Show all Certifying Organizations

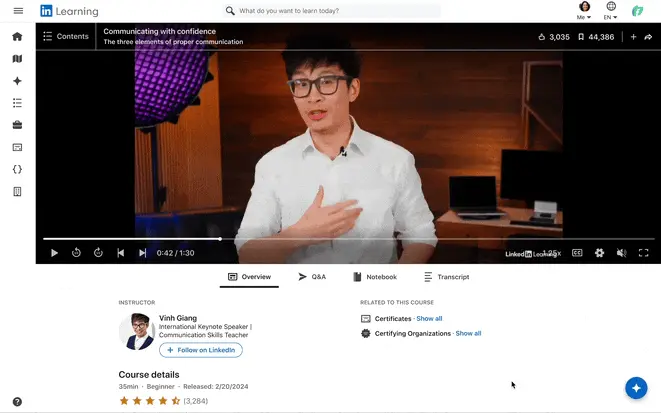click(x=468, y=333)
